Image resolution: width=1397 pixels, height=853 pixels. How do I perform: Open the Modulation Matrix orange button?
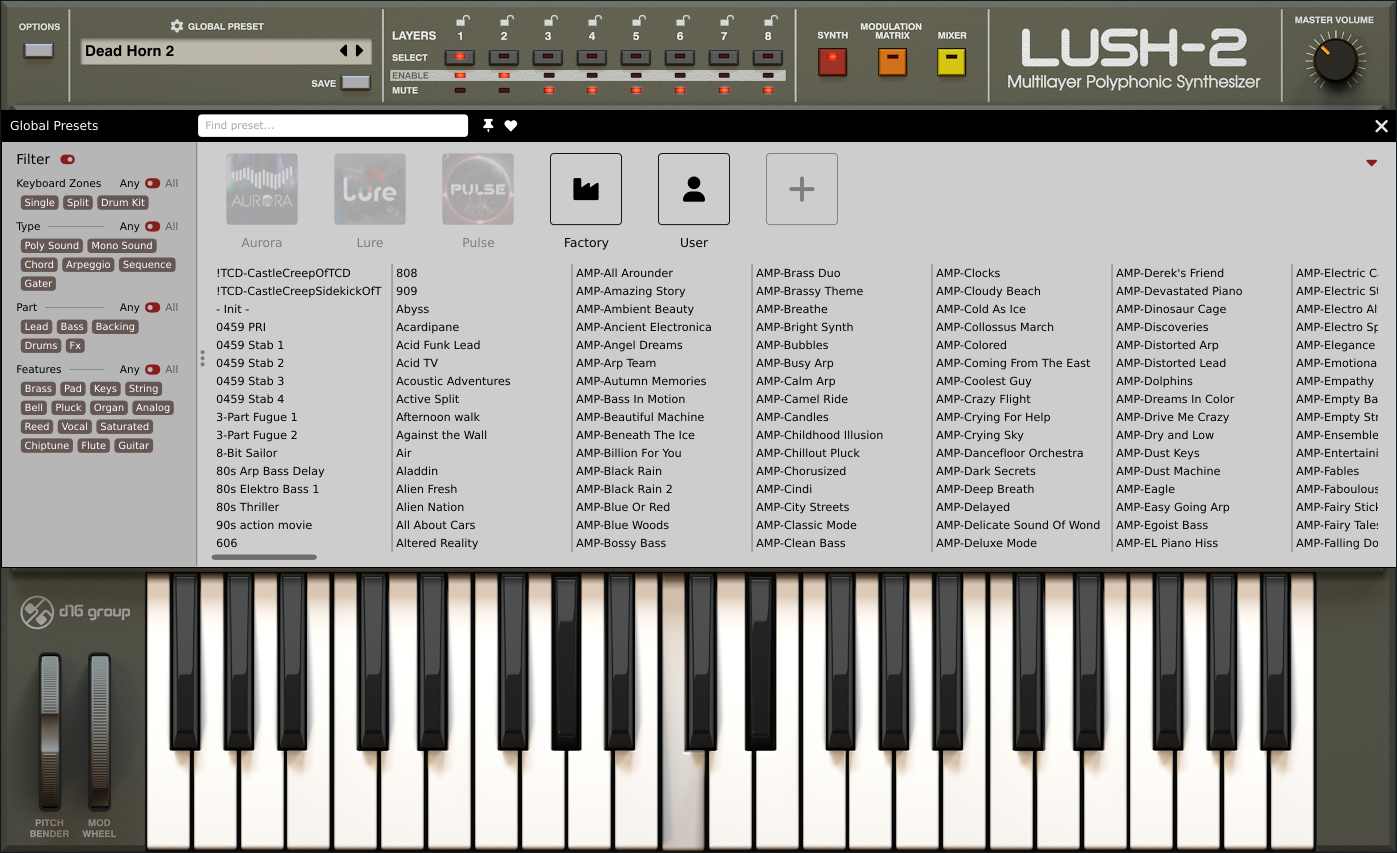tap(892, 62)
